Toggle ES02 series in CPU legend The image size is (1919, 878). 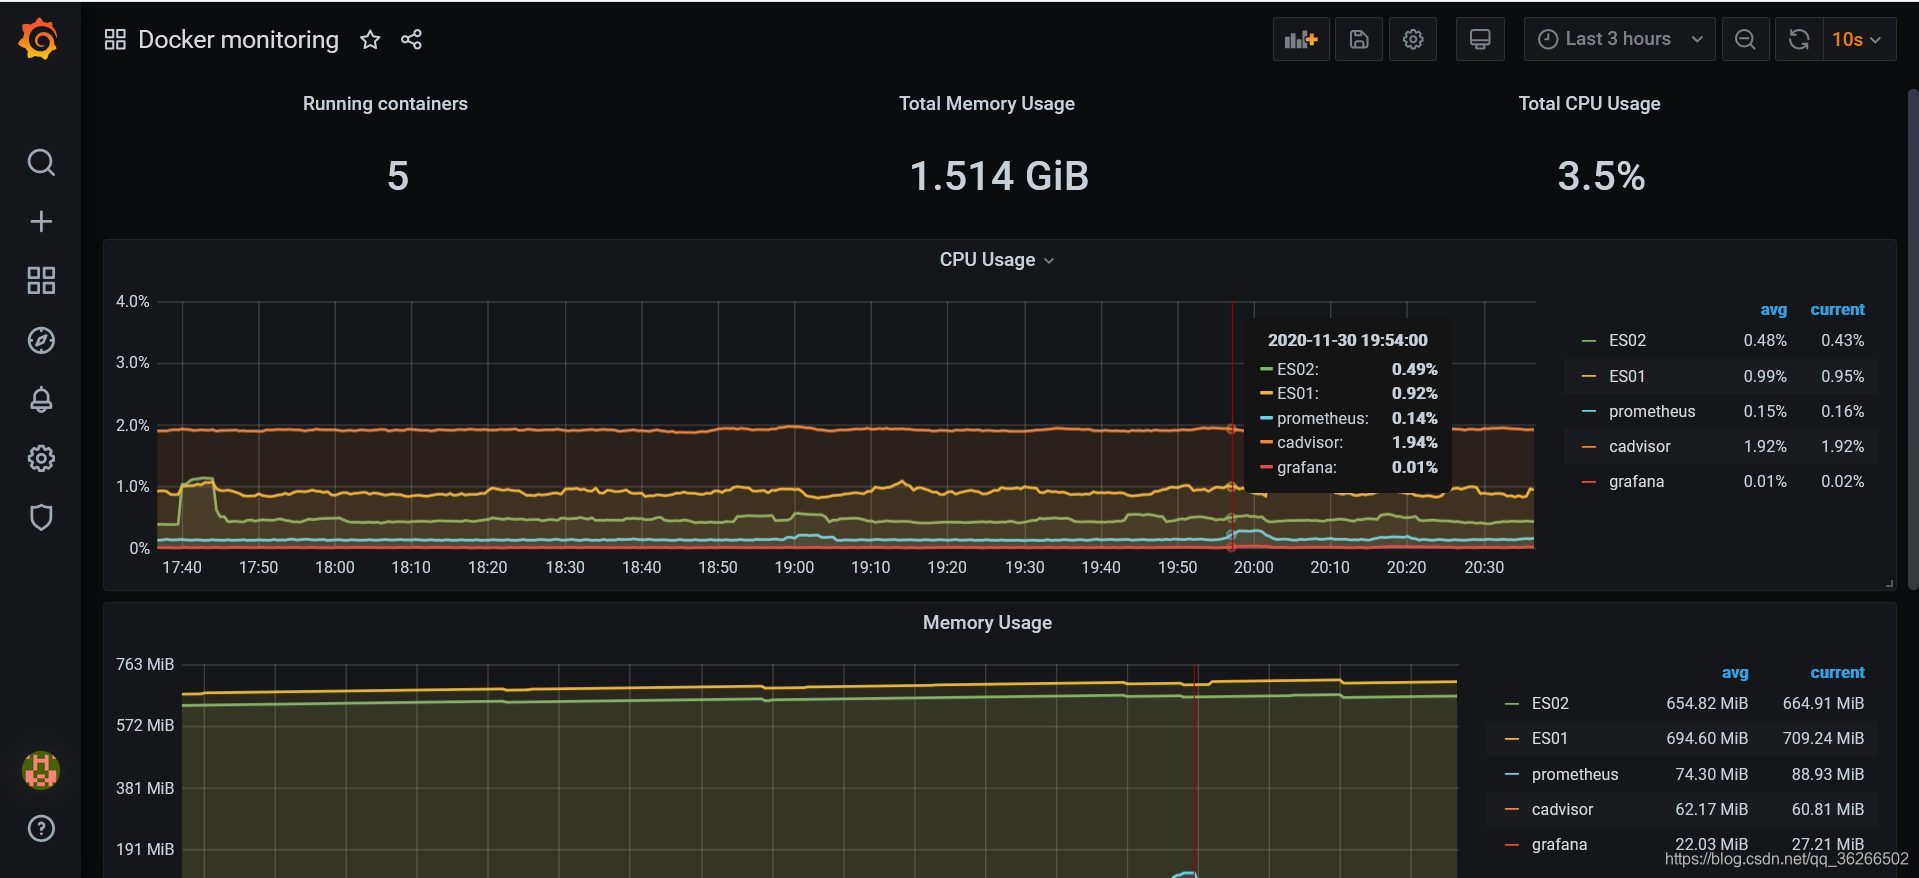pos(1627,341)
